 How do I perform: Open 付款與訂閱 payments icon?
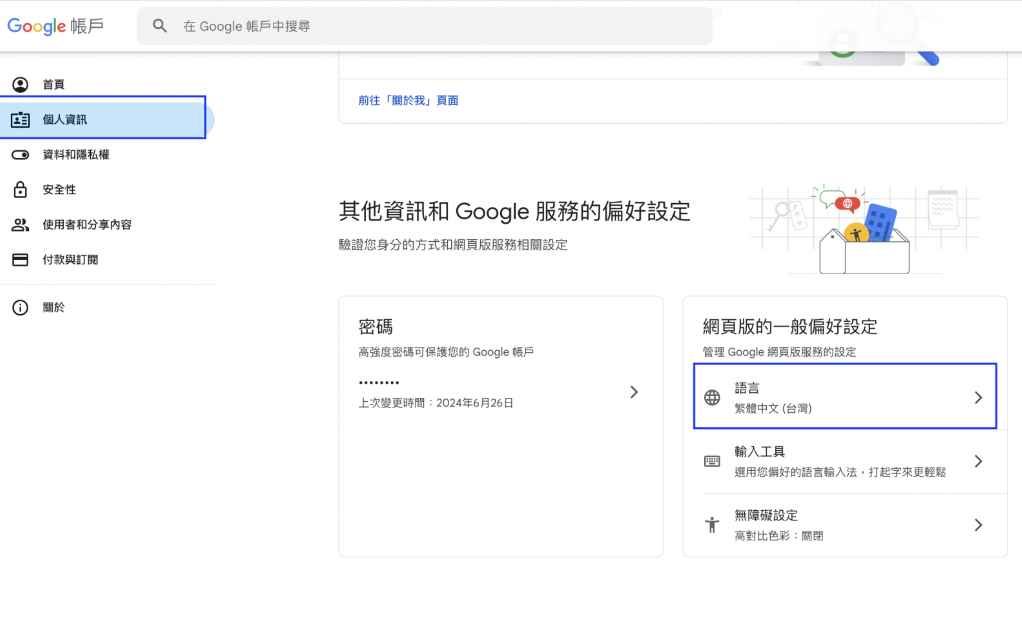[22, 259]
